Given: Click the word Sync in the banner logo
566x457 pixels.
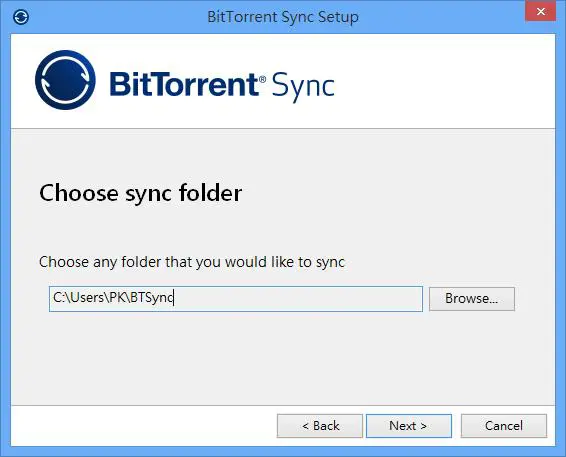Looking at the screenshot, I should 303,87.
